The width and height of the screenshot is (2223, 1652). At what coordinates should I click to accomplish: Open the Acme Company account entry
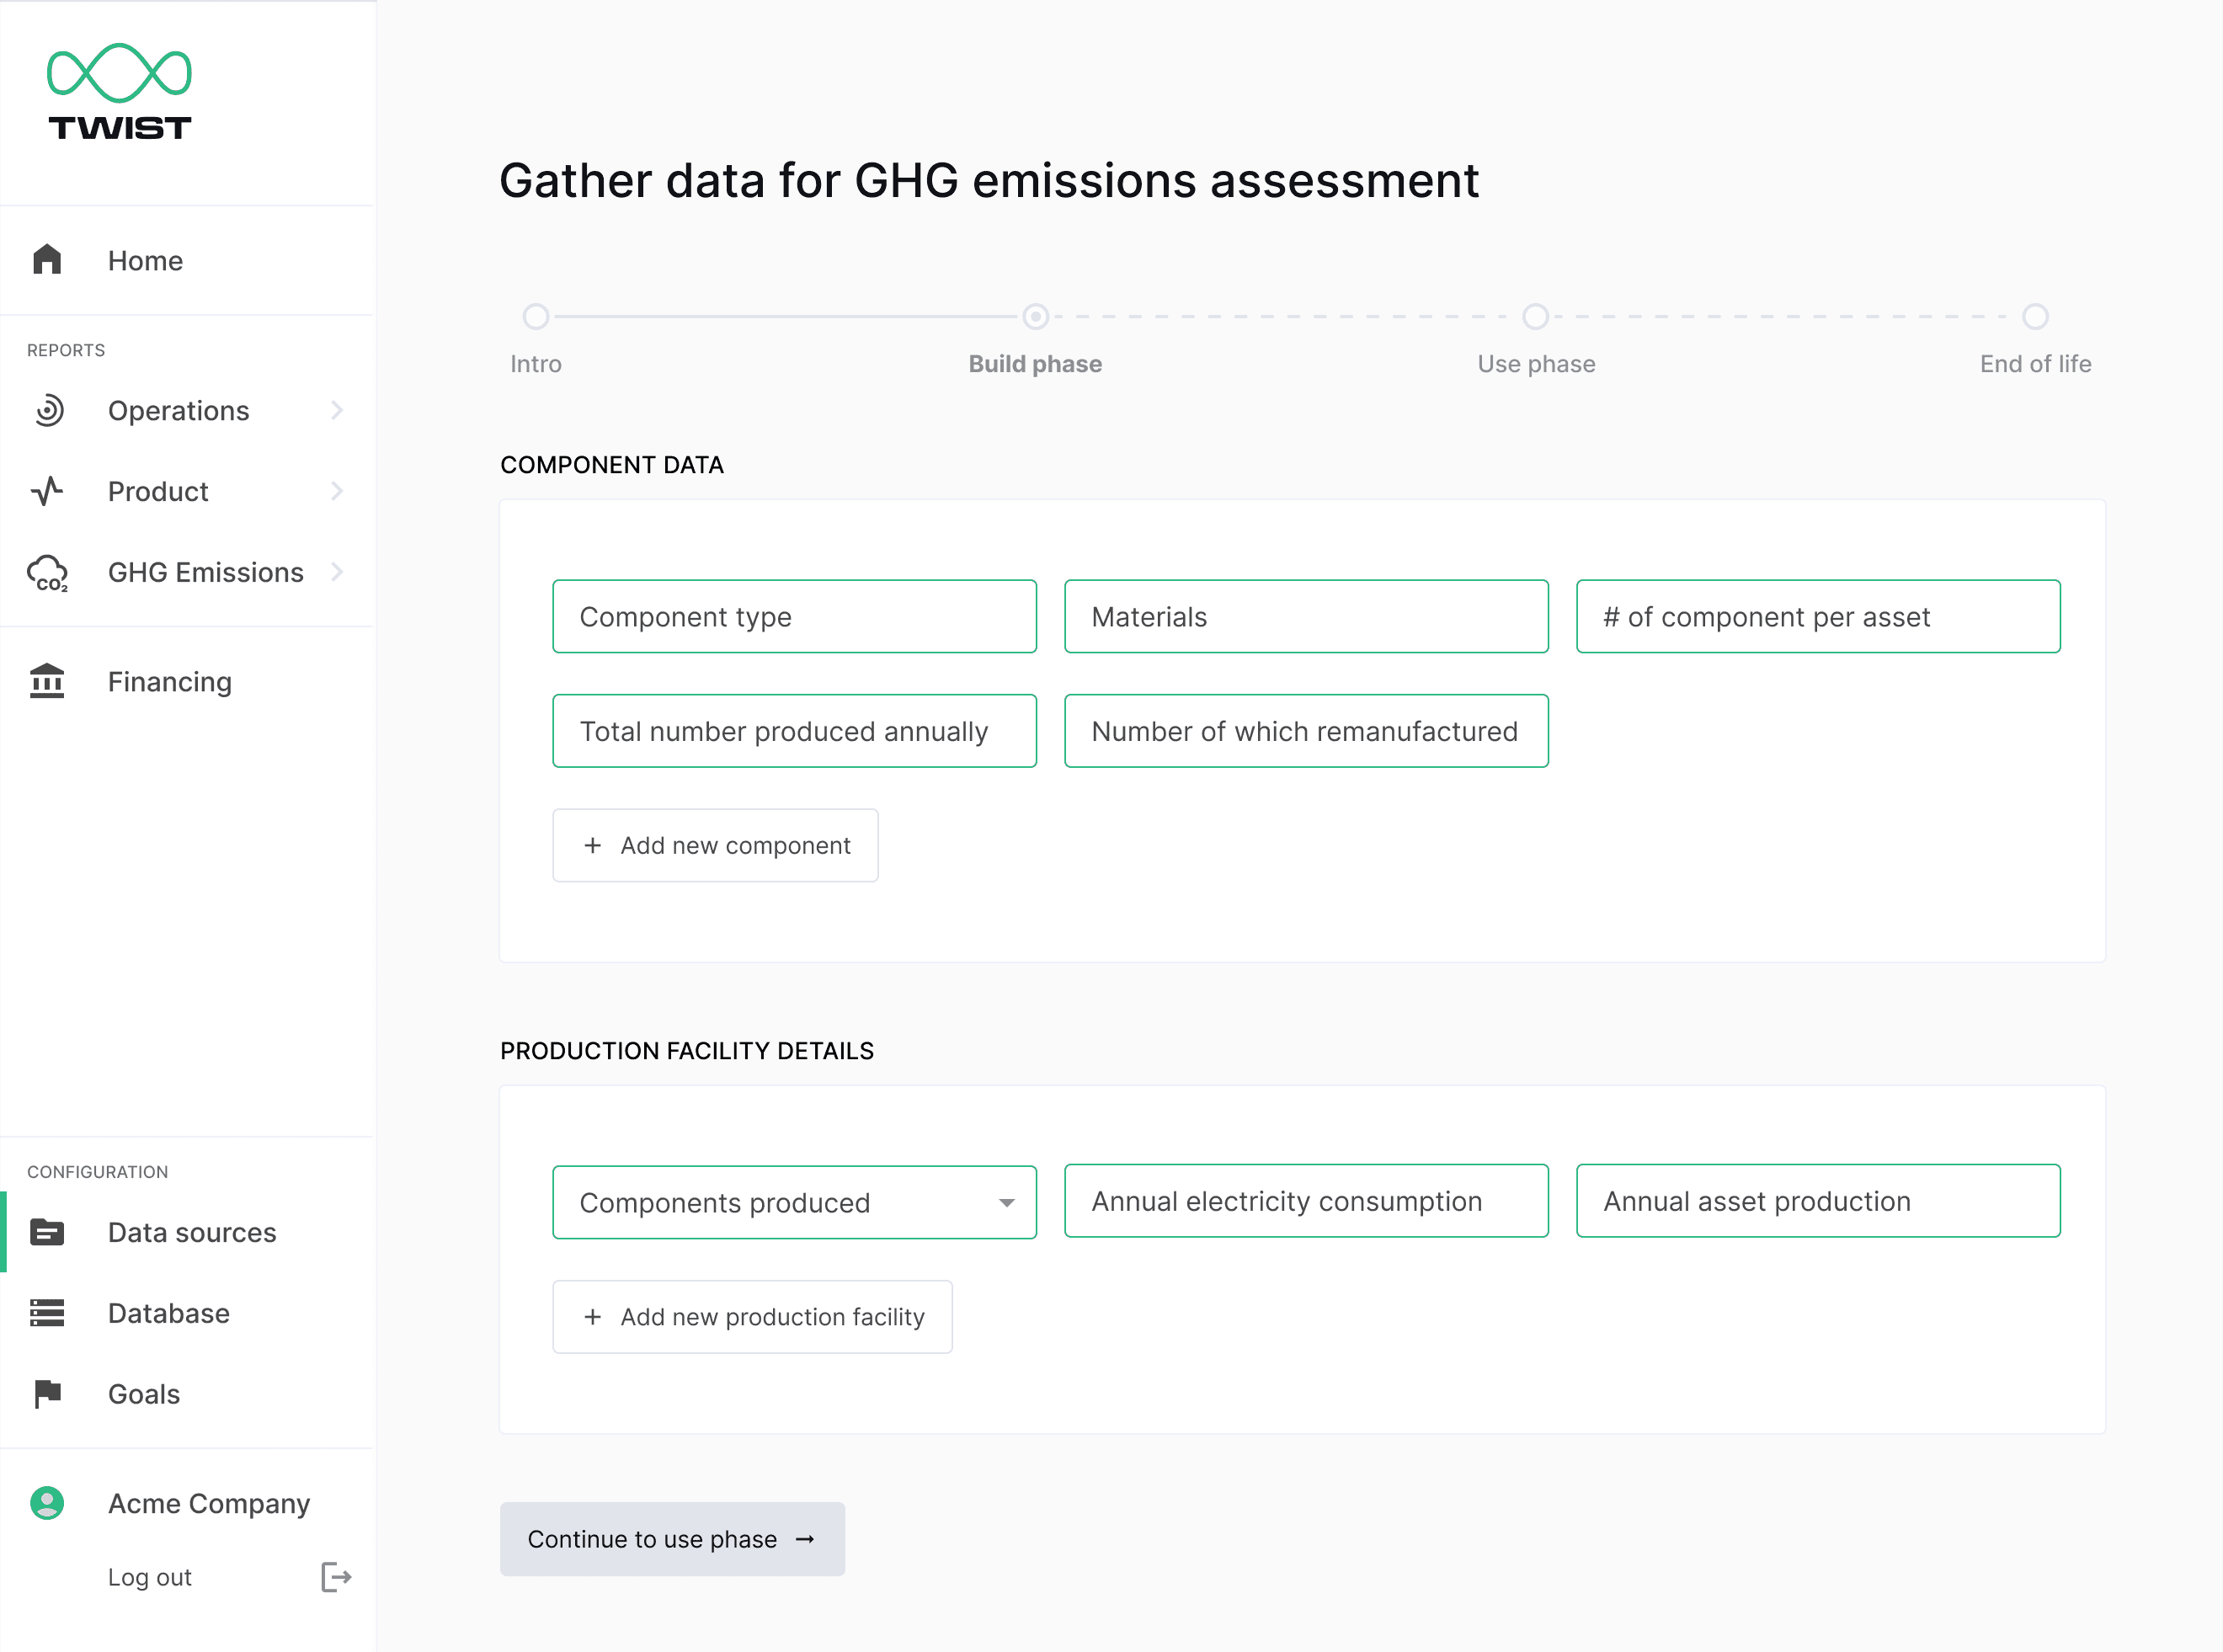[x=208, y=1503]
